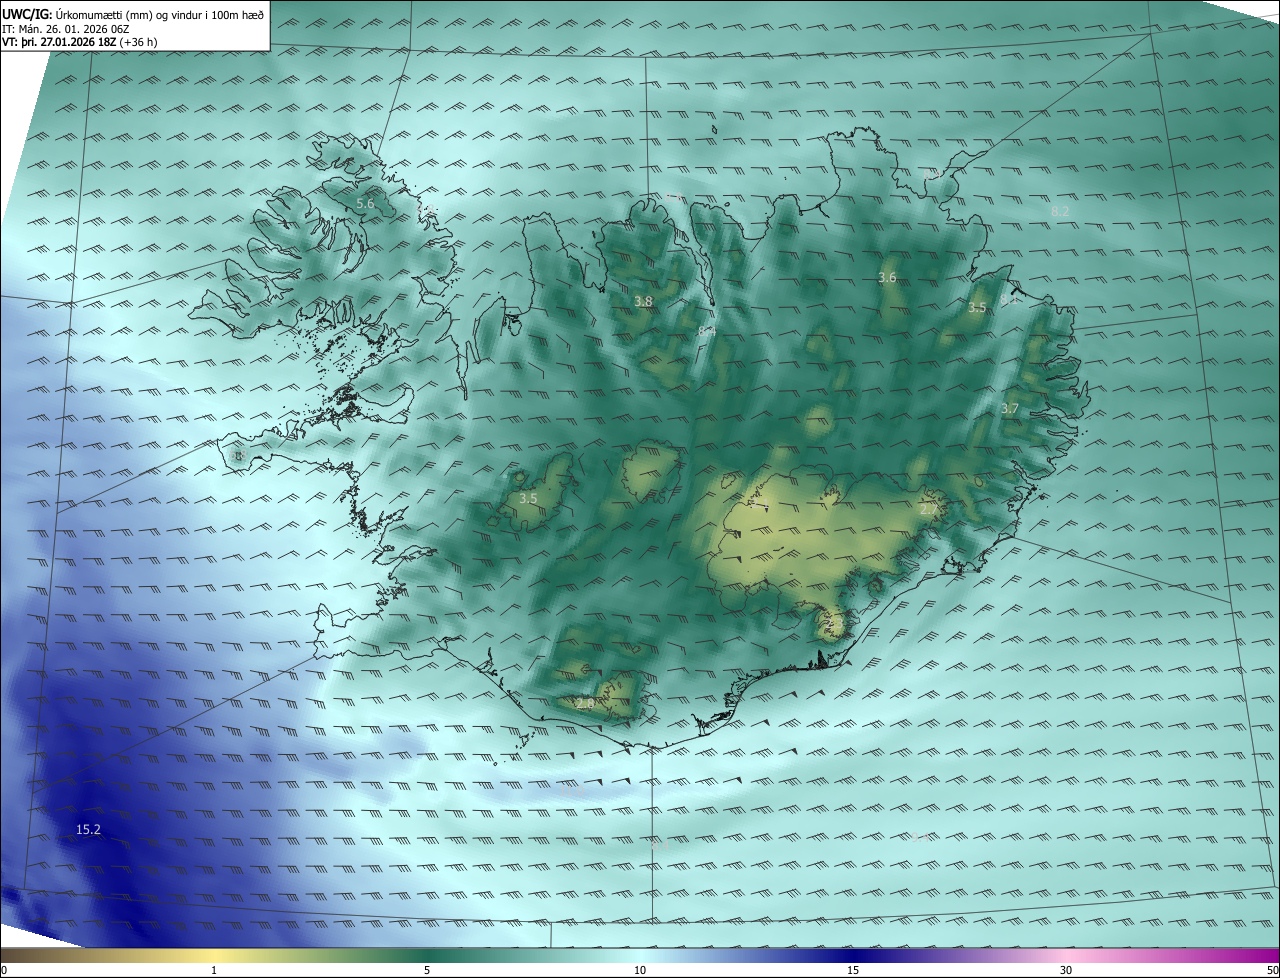Click the 15.2 value over the ocean

tap(88, 829)
